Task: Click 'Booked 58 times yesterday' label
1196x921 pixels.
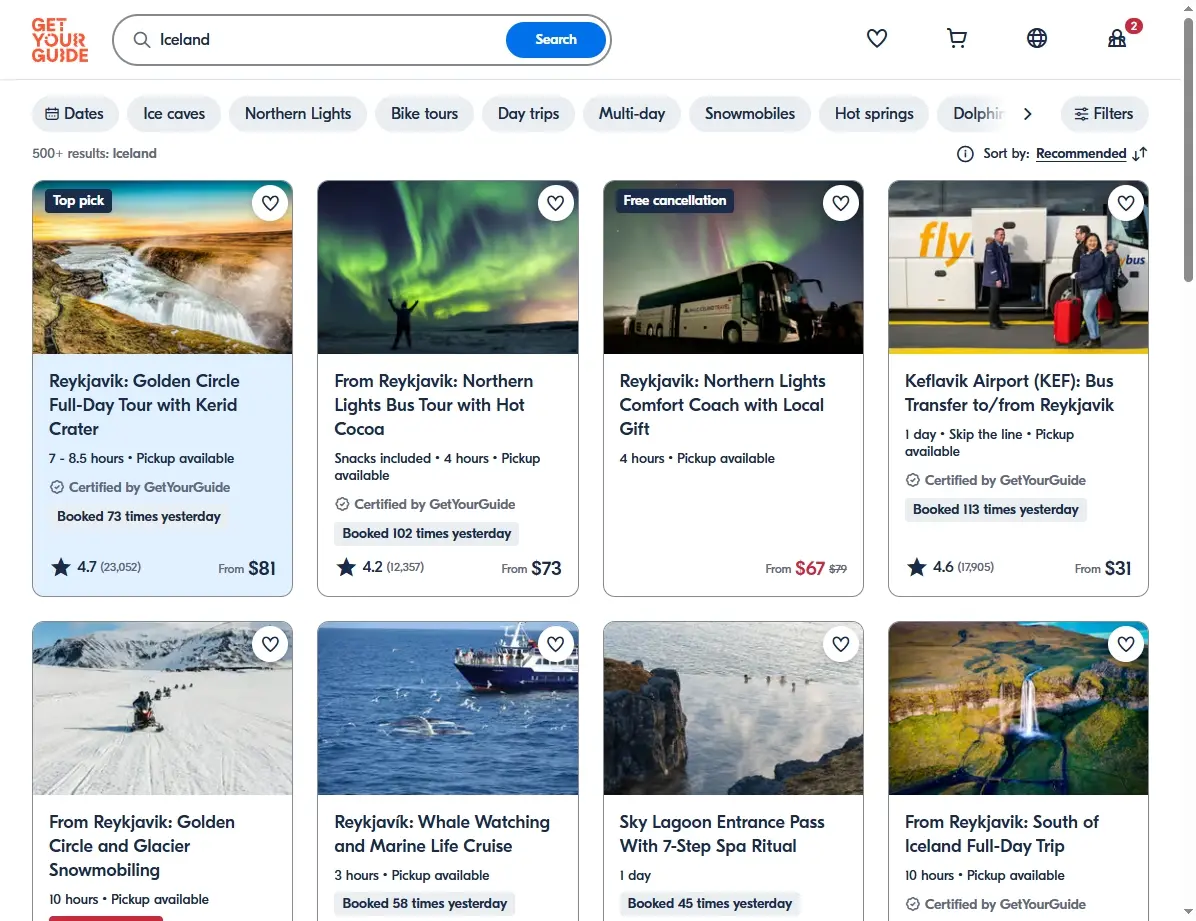Action: [424, 903]
